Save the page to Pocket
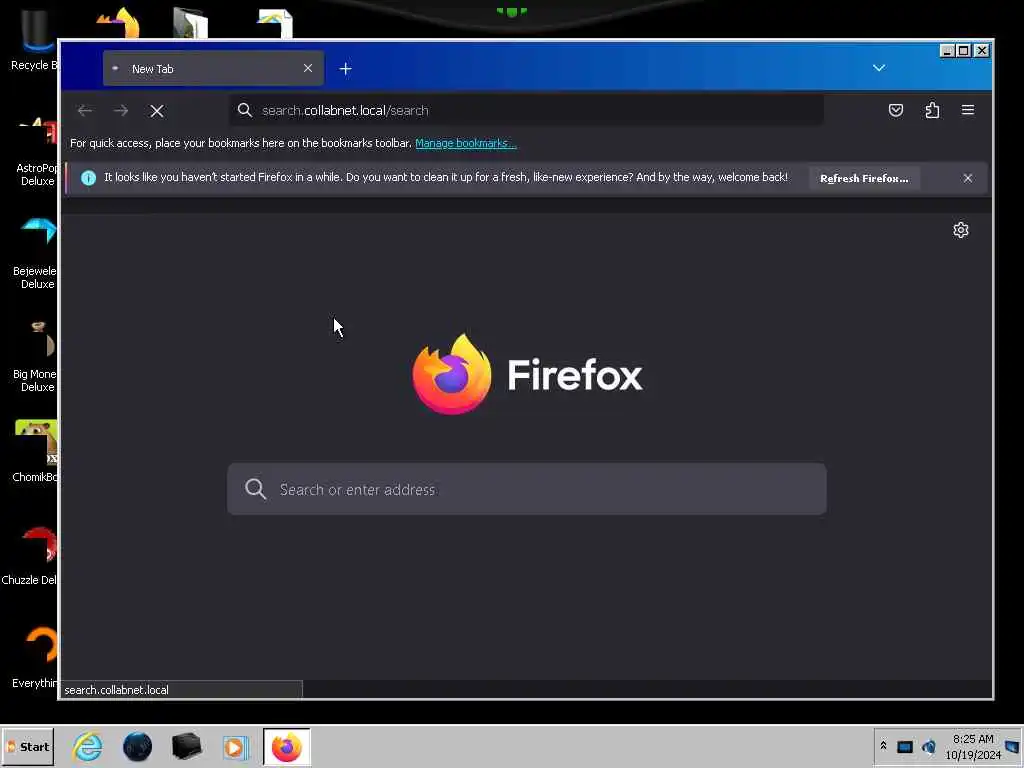1024x768 pixels. point(896,110)
